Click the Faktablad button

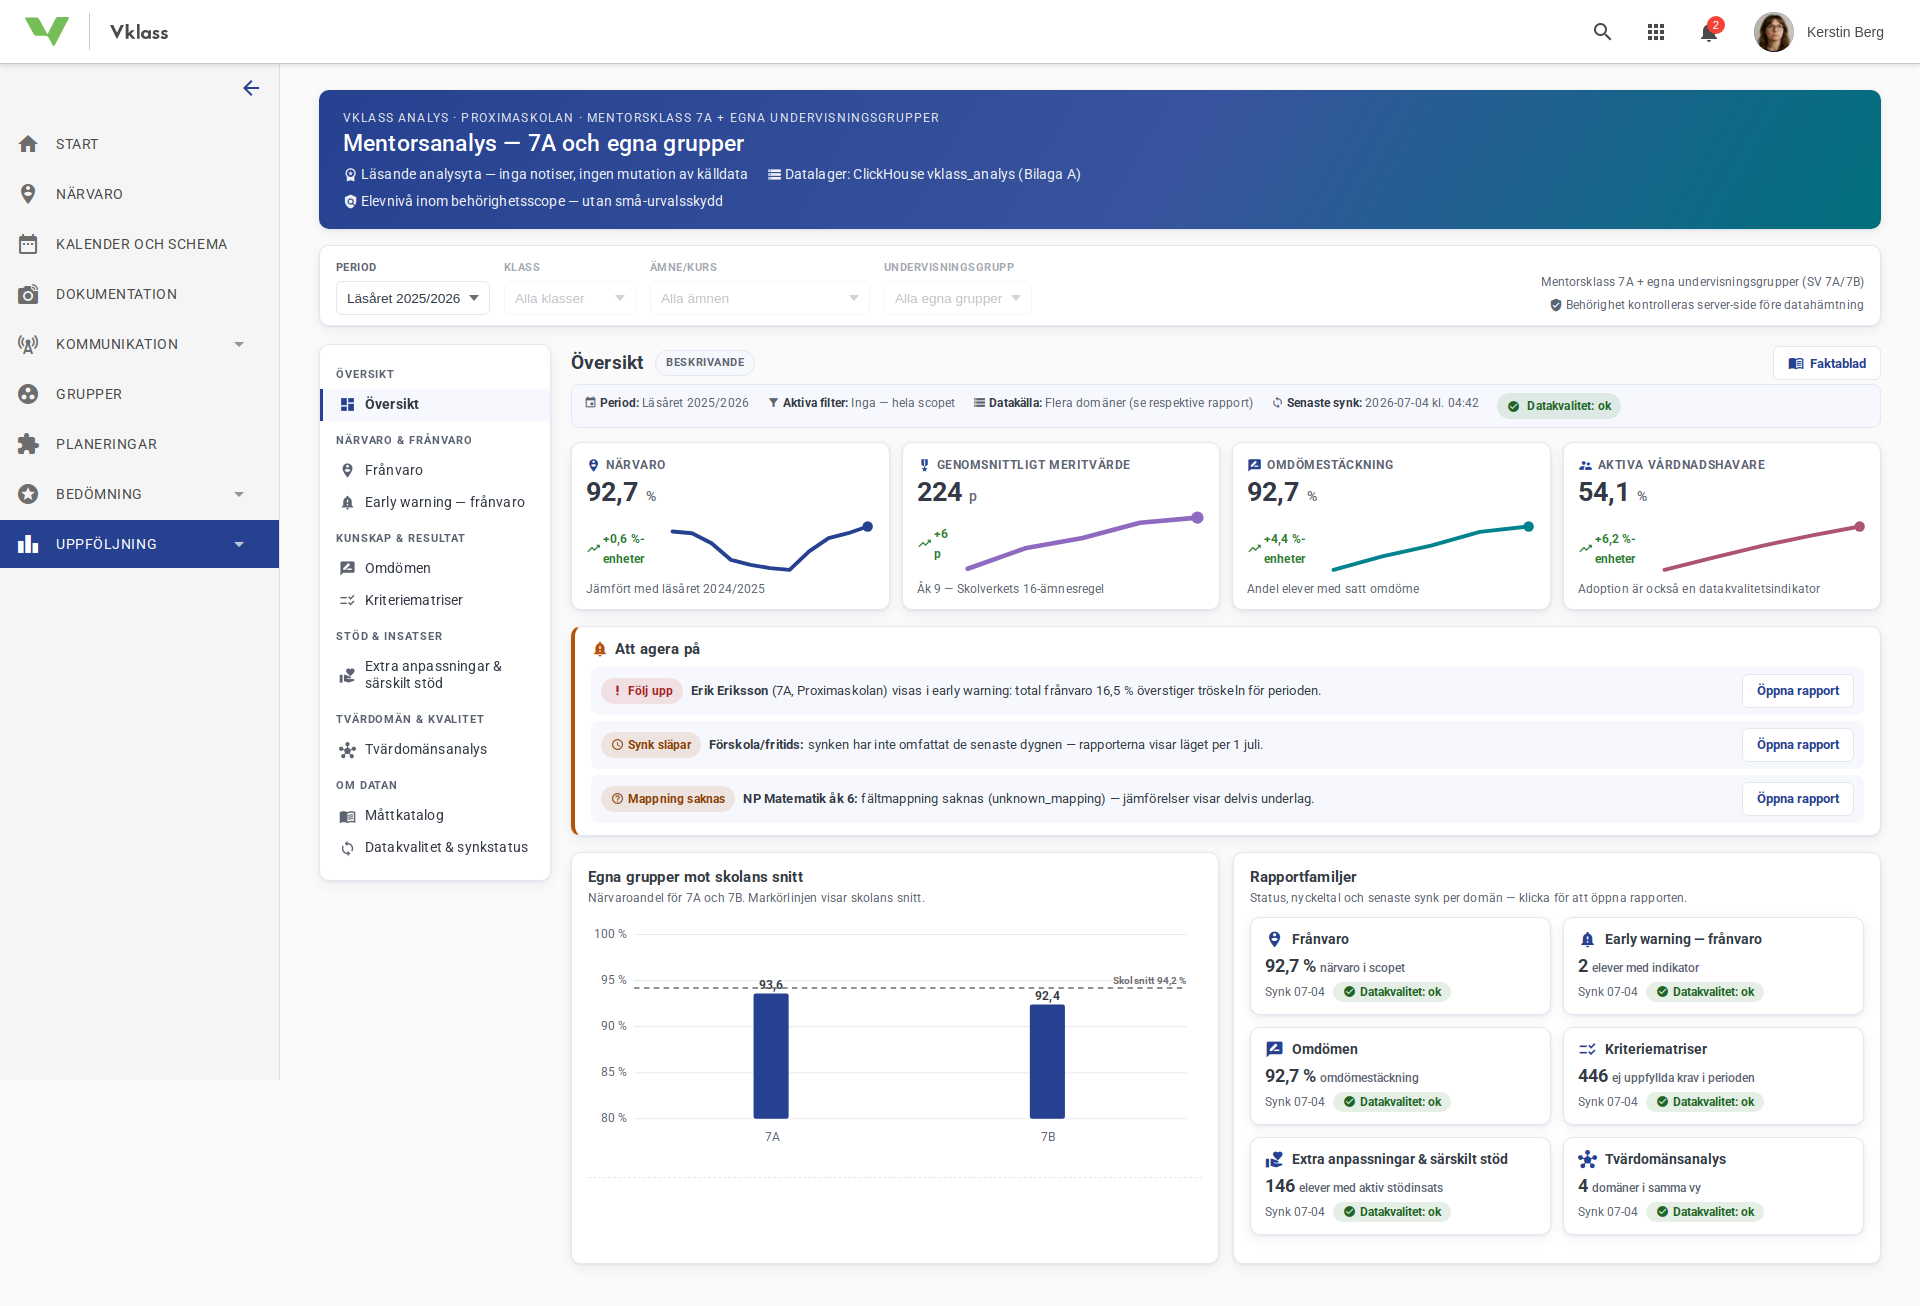pos(1827,363)
